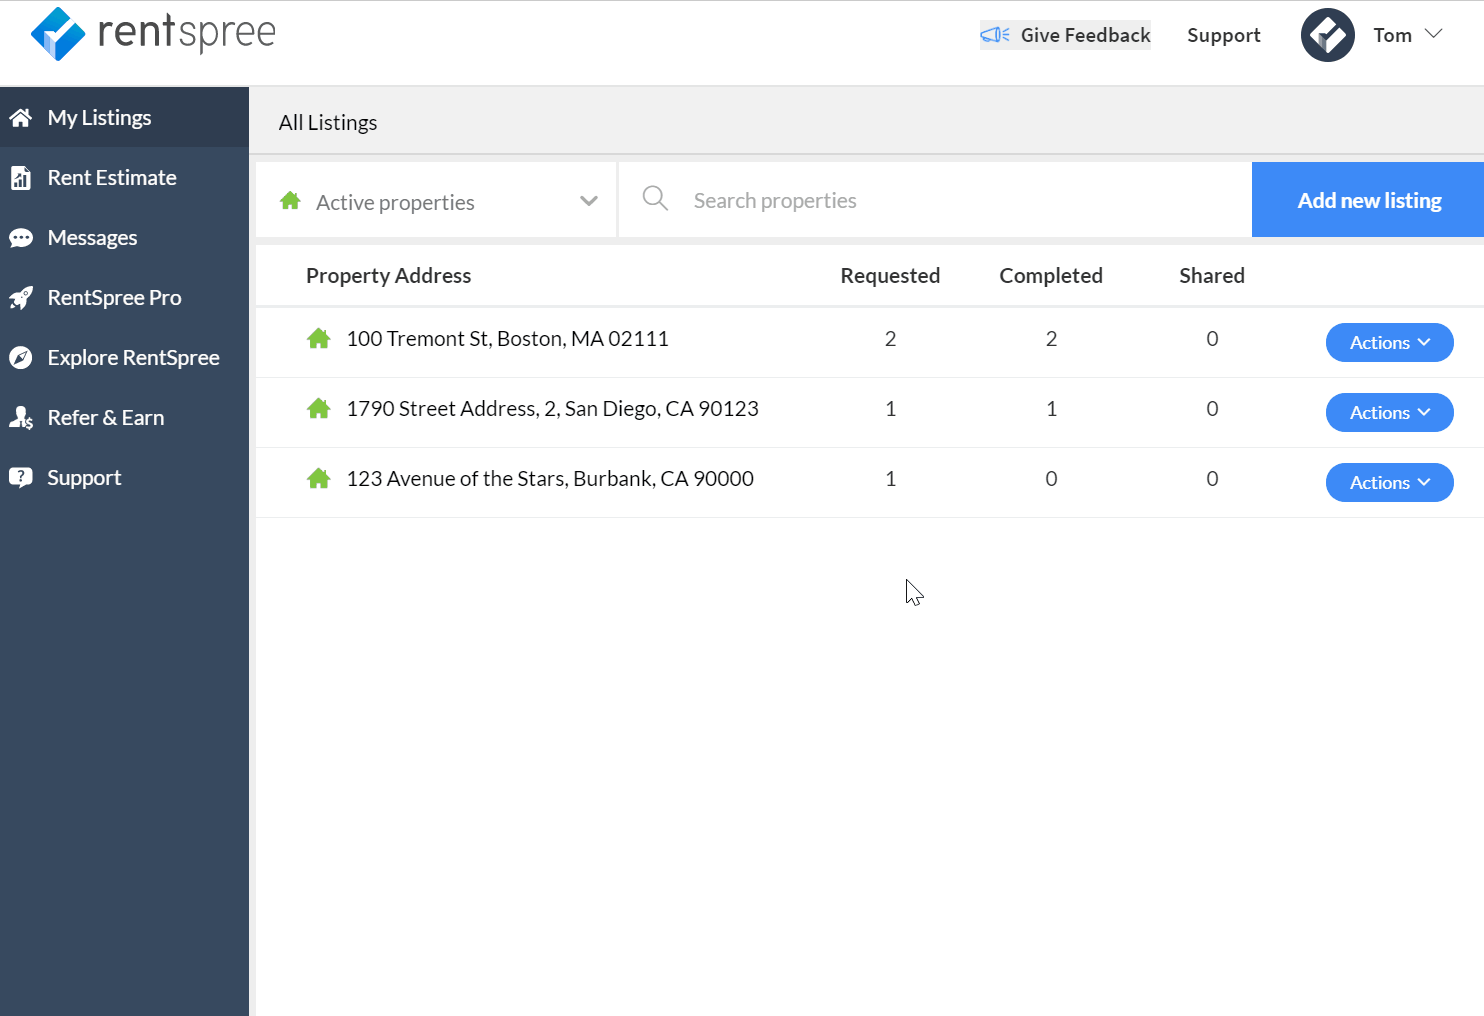The width and height of the screenshot is (1484, 1016).
Task: Click the green house icon in filter
Action: (x=291, y=201)
